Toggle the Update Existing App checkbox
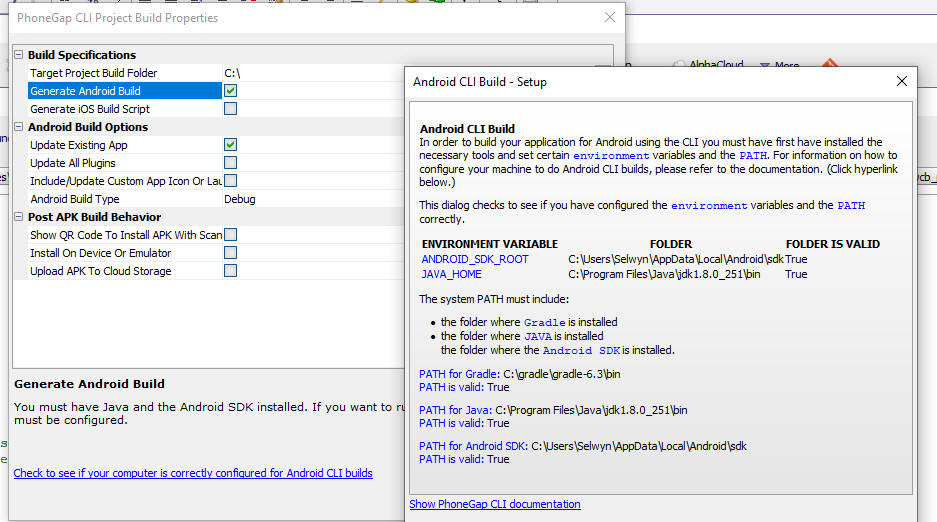Screen dimensions: 937x522 (230, 145)
